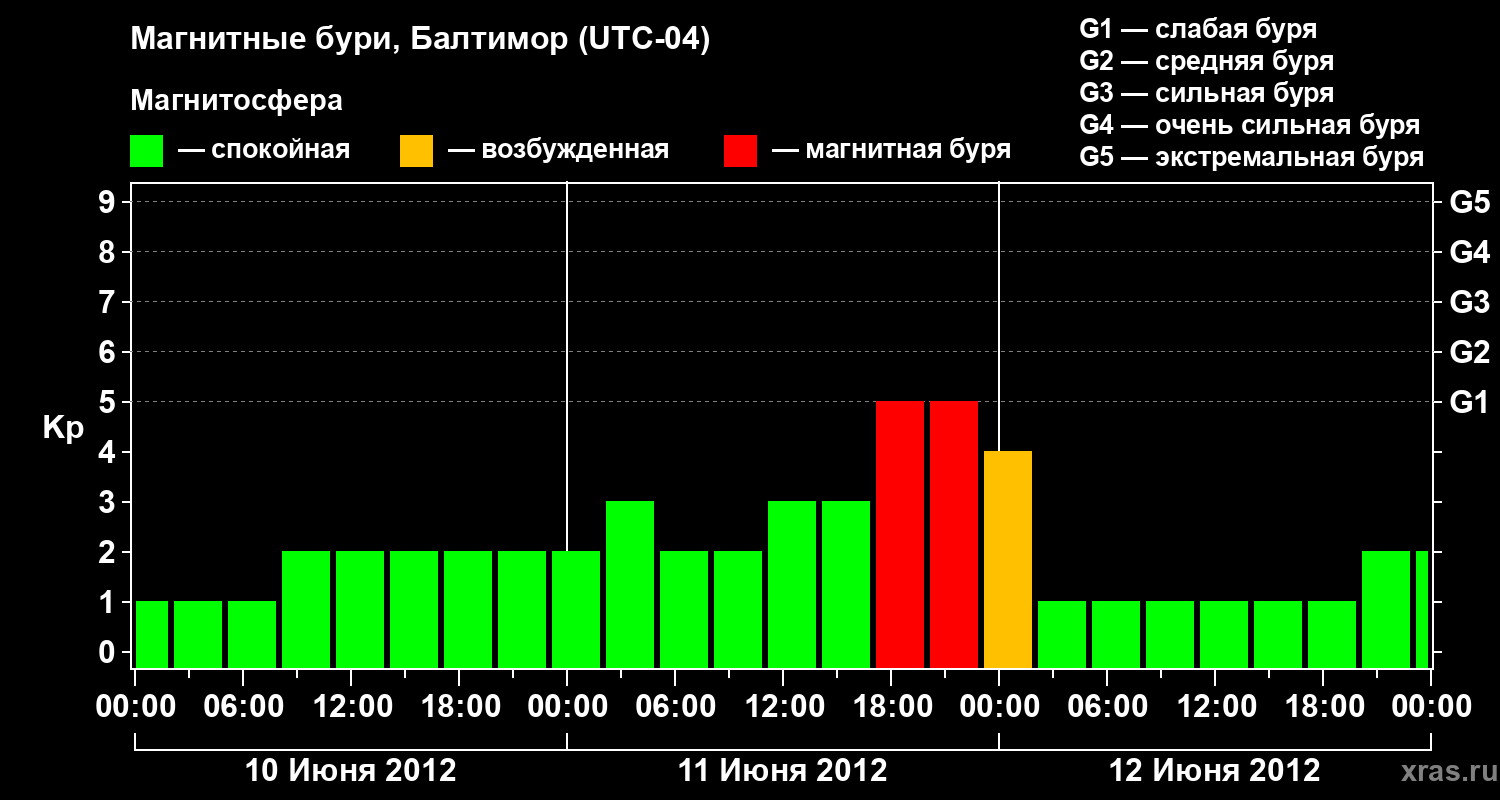Click the second red Kp 5 bar before midnight

click(954, 534)
